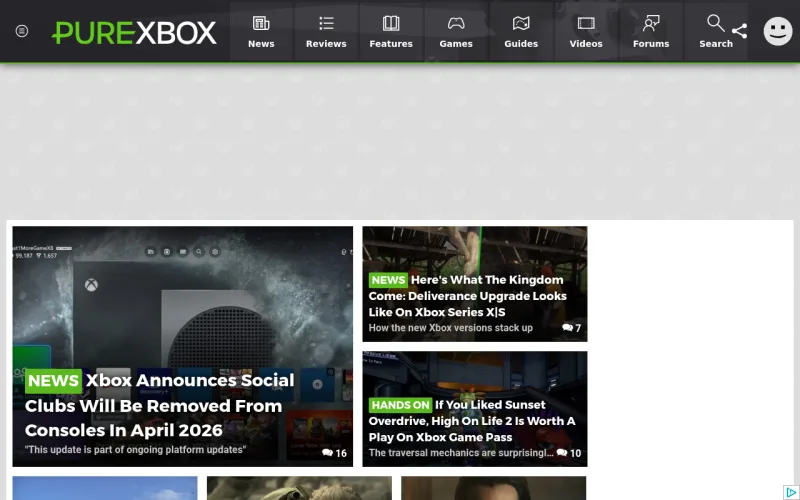Click "The traversal mechanics are surprisingl..." subtitle
The width and height of the screenshot is (800, 500).
click(461, 453)
